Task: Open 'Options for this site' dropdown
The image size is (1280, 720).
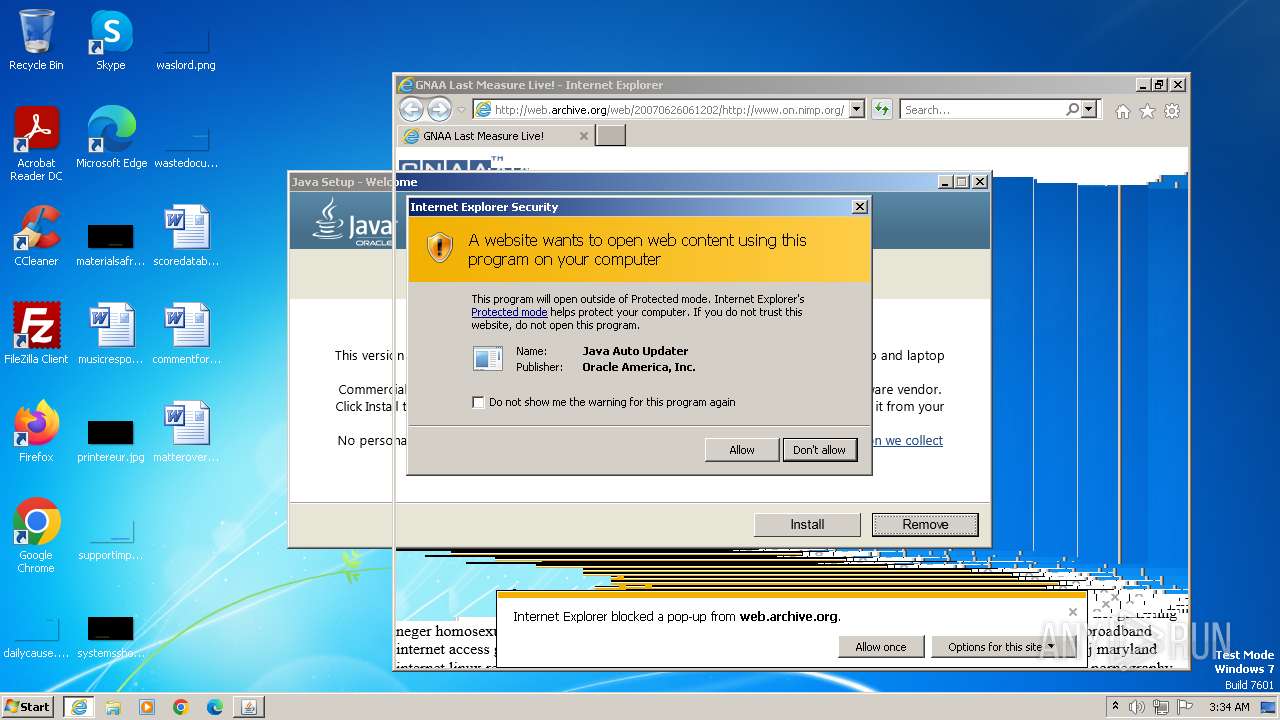Action: pyautogui.click(x=1001, y=647)
